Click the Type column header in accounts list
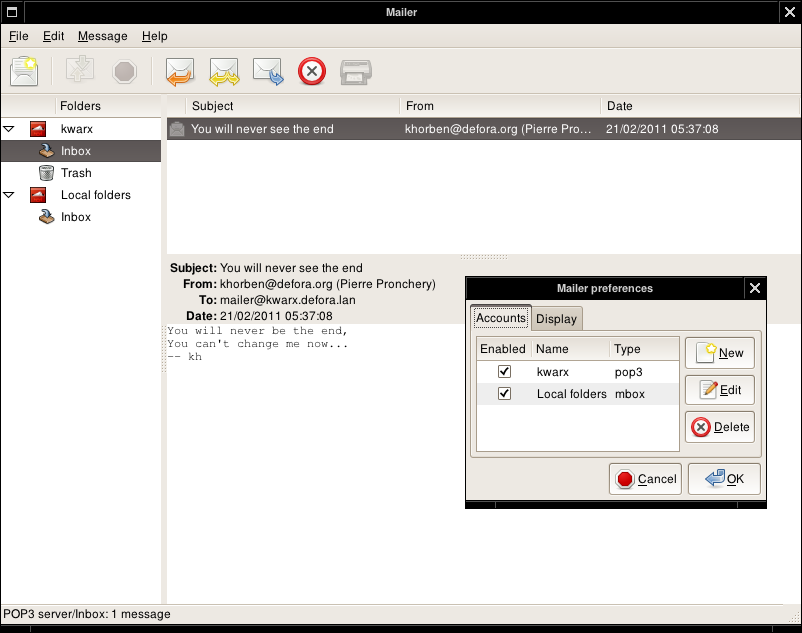 (x=644, y=349)
